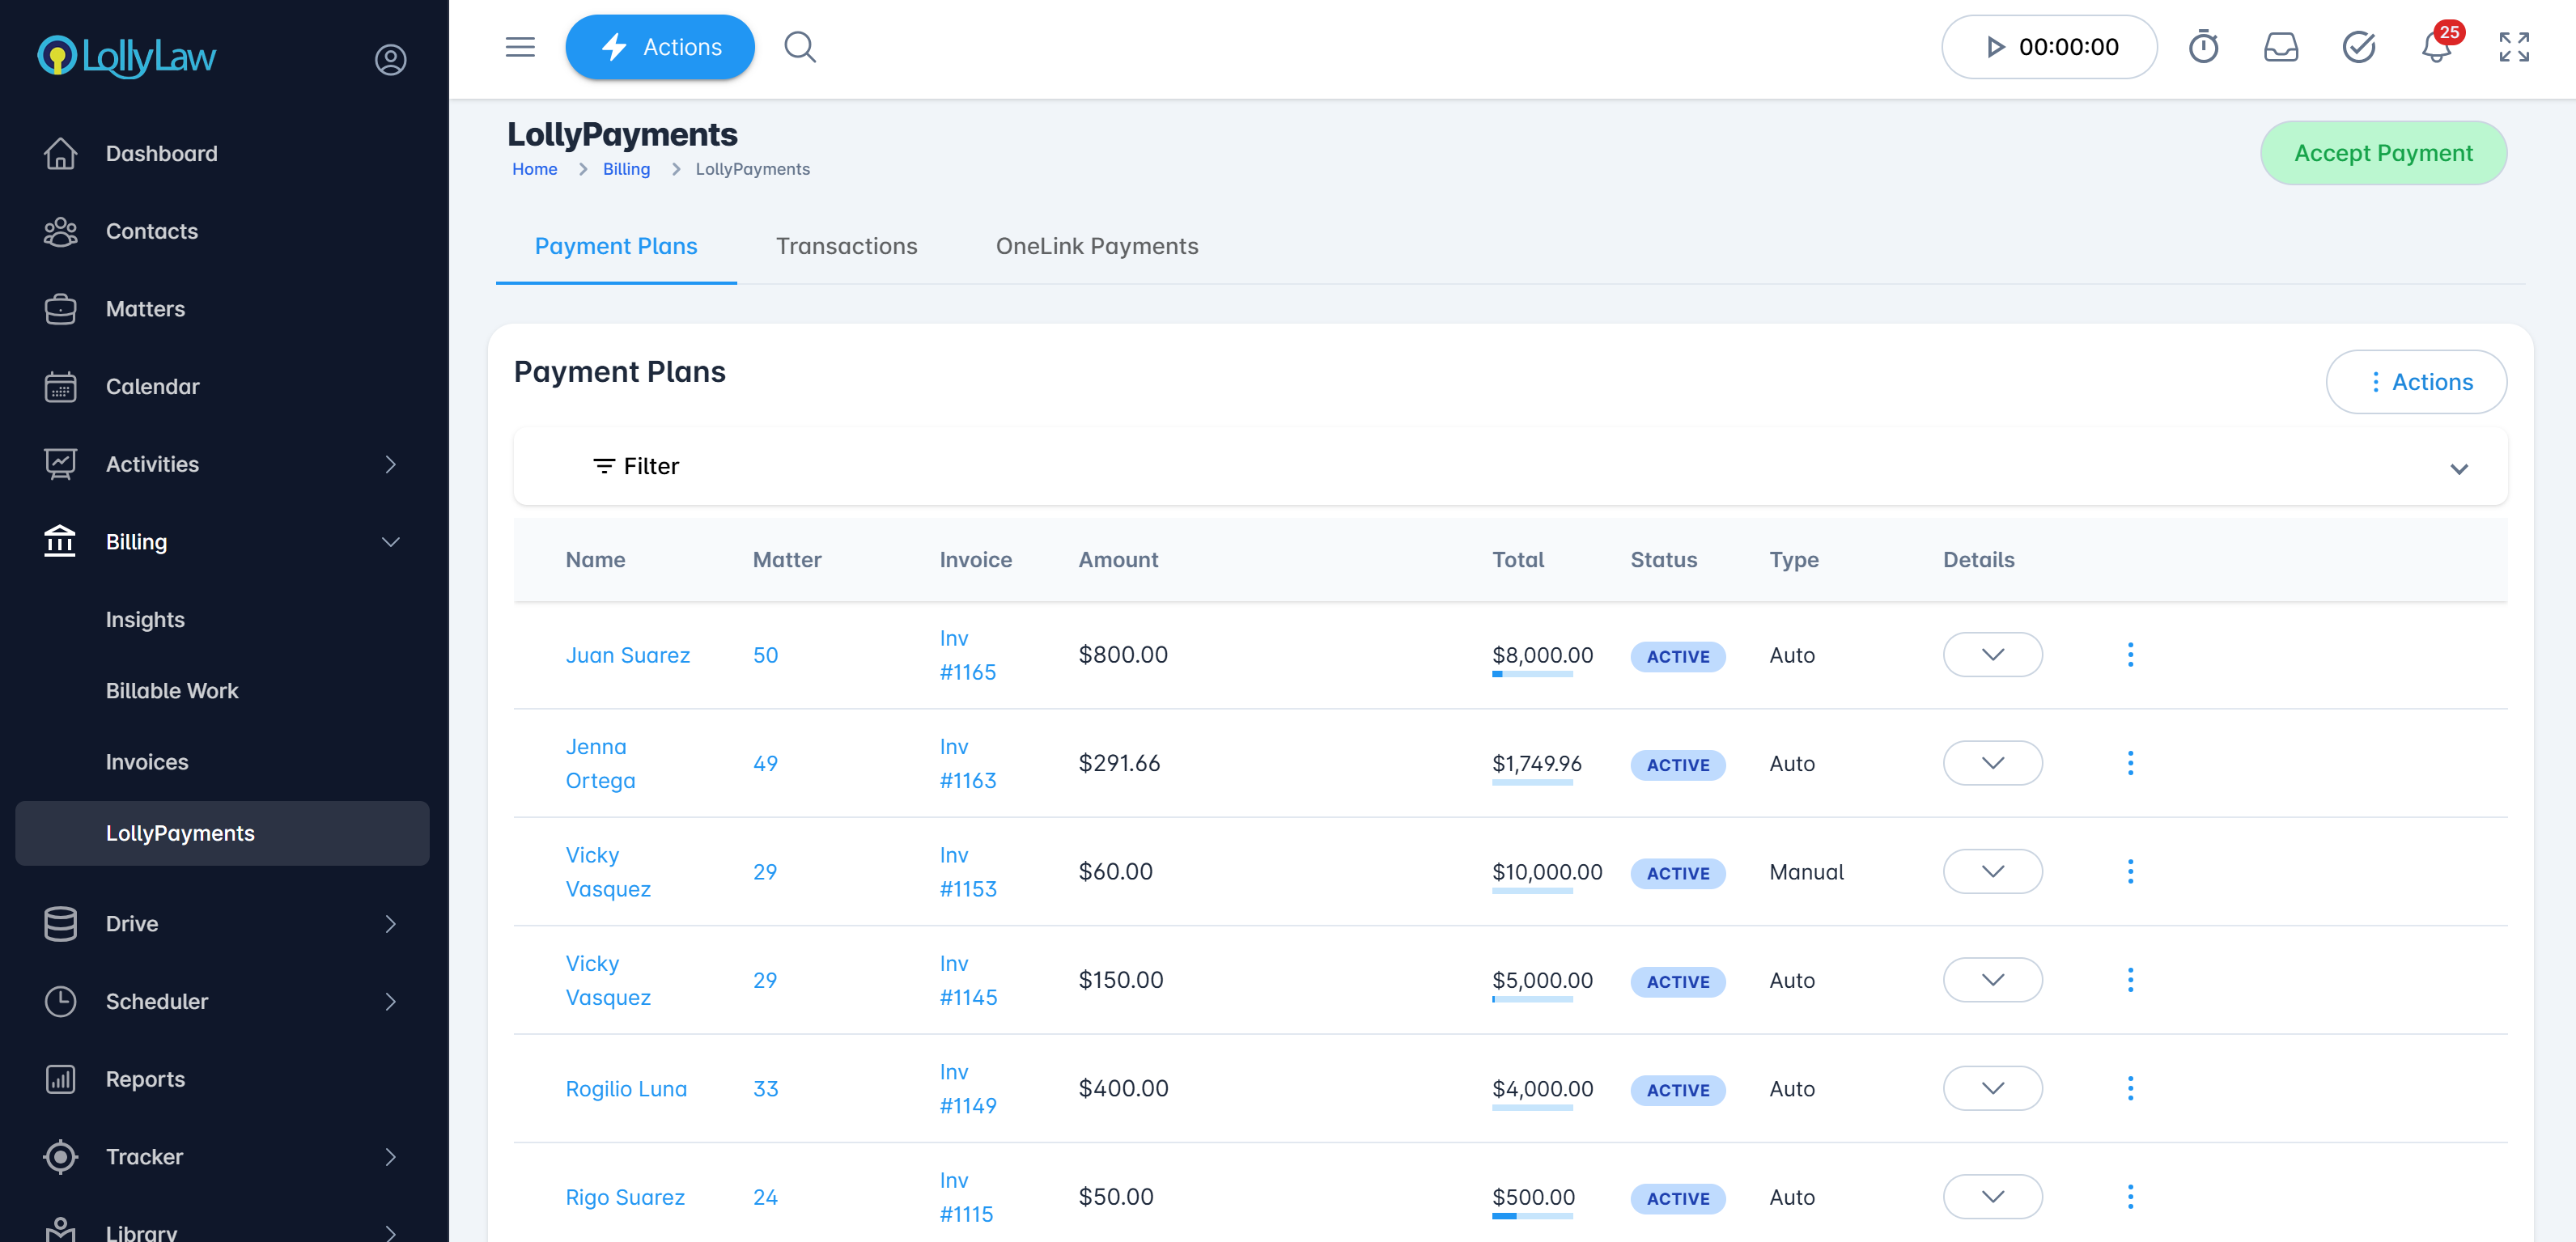Open Invoices in the sidebar
The height and width of the screenshot is (1242, 2576).
click(147, 762)
